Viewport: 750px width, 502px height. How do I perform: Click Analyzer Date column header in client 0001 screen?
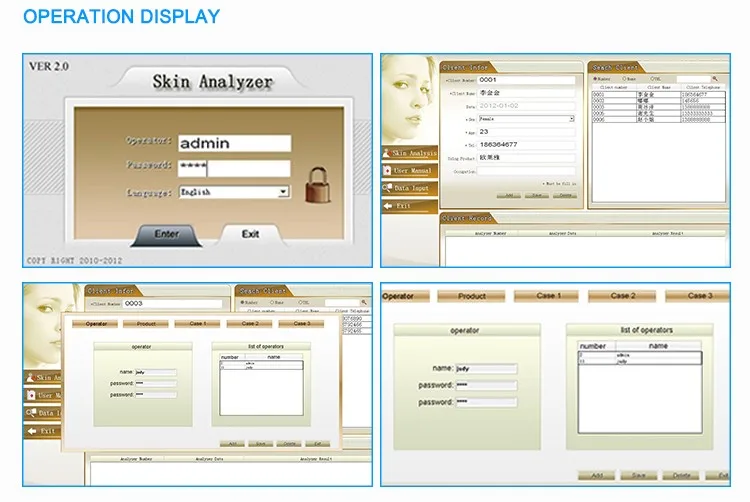[562, 233]
